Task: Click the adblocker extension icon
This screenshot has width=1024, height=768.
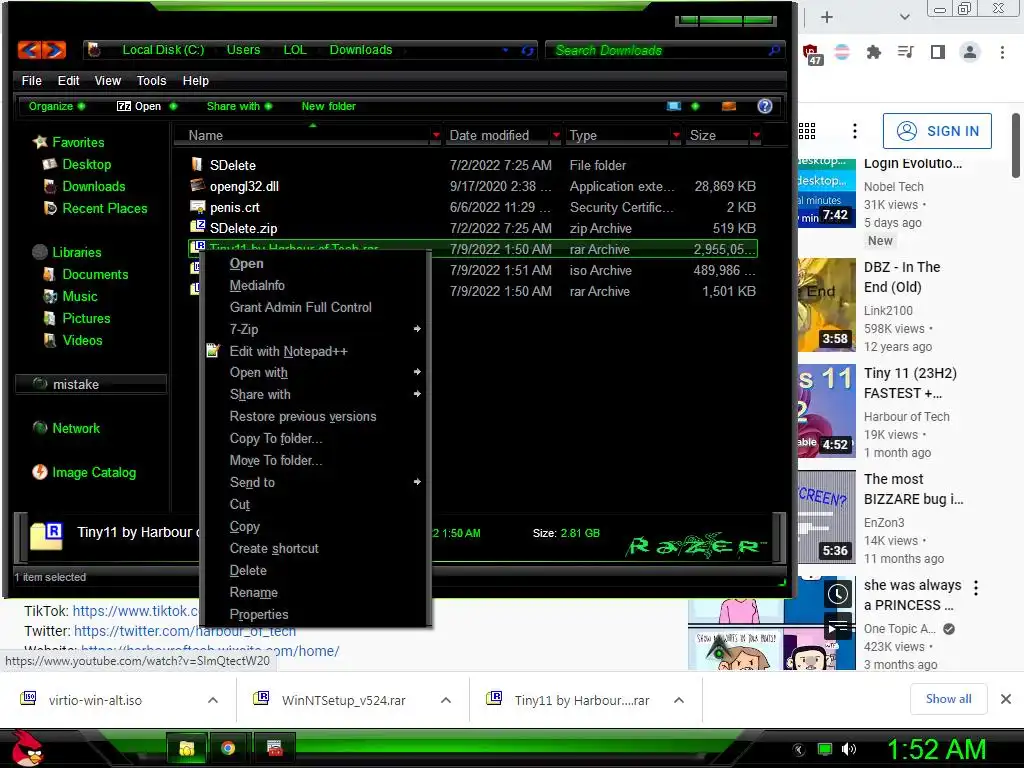Action: tap(812, 54)
